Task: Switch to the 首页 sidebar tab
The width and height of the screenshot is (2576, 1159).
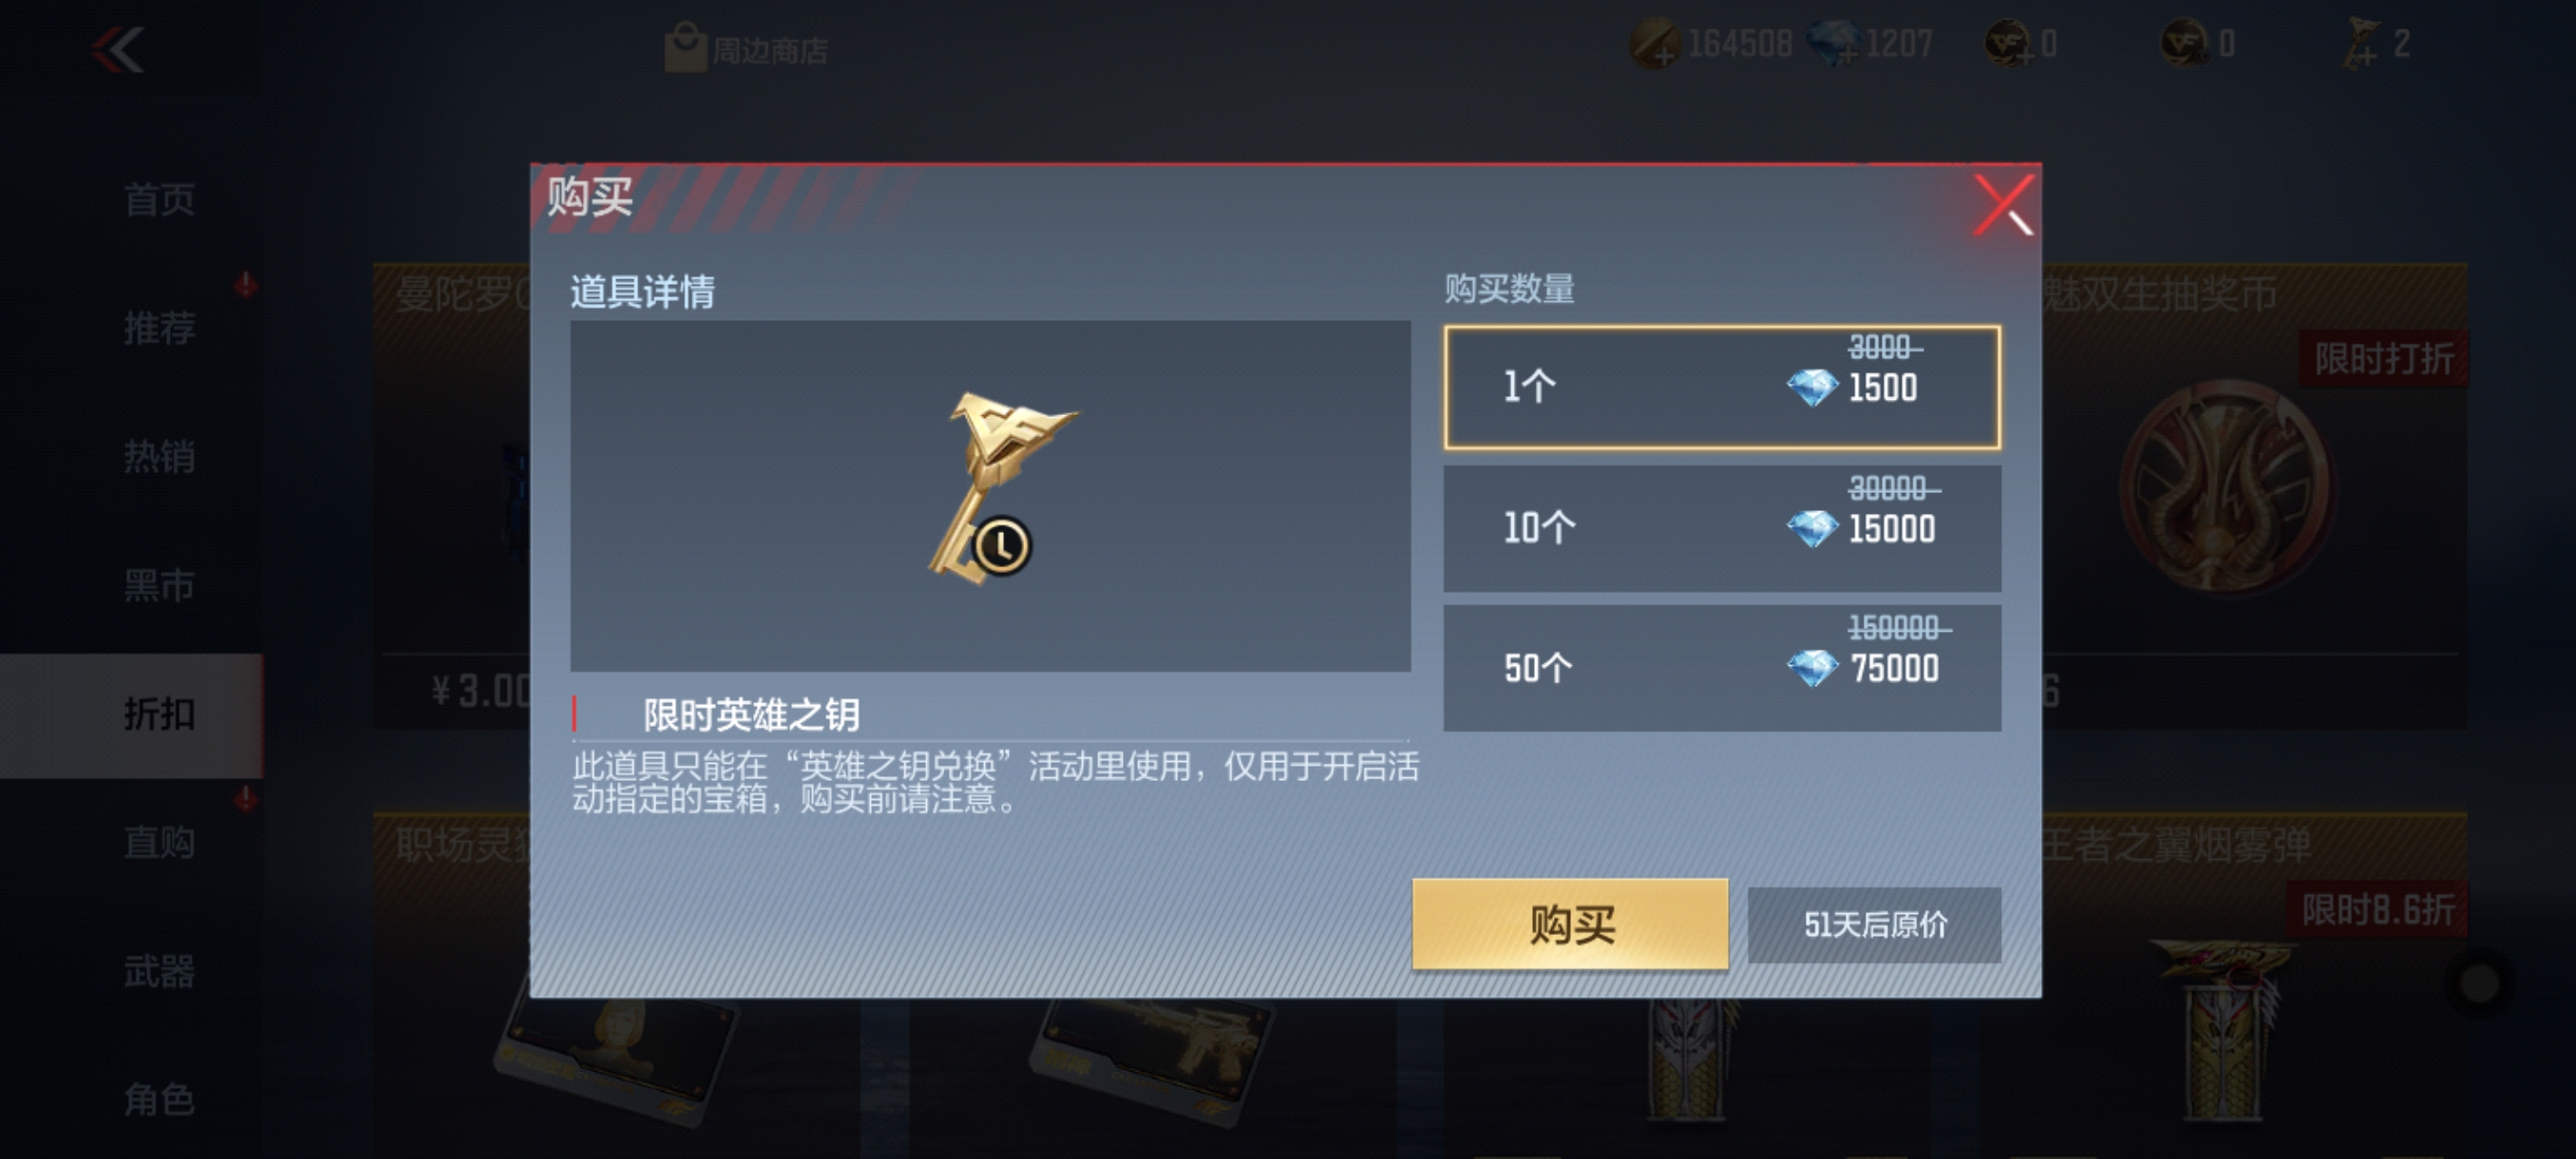Action: (159, 199)
